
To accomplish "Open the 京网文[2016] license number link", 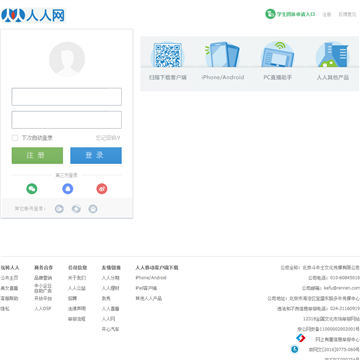I will click(x=334, y=350).
